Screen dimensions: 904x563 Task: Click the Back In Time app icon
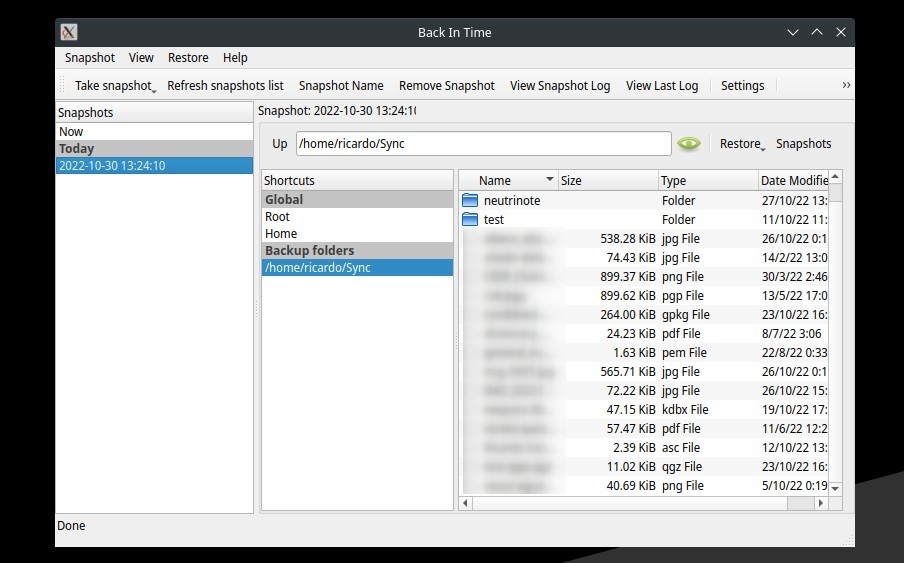(x=69, y=32)
